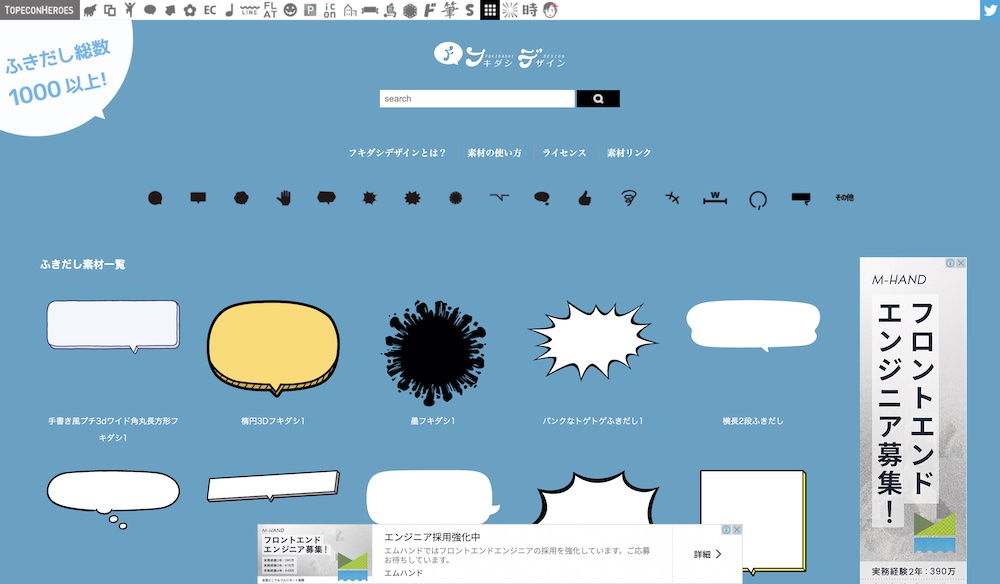Select the thought bubble with dot category icon

point(541,198)
